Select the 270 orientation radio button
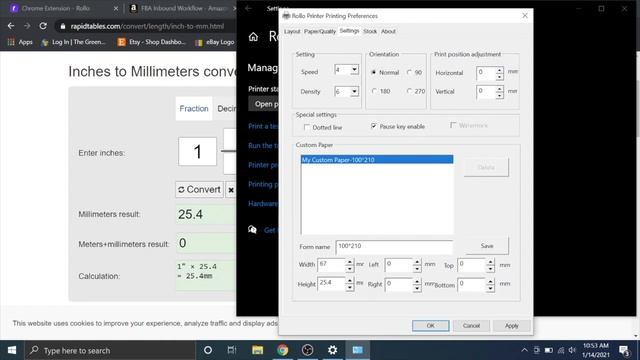The image size is (640, 360). (409, 91)
